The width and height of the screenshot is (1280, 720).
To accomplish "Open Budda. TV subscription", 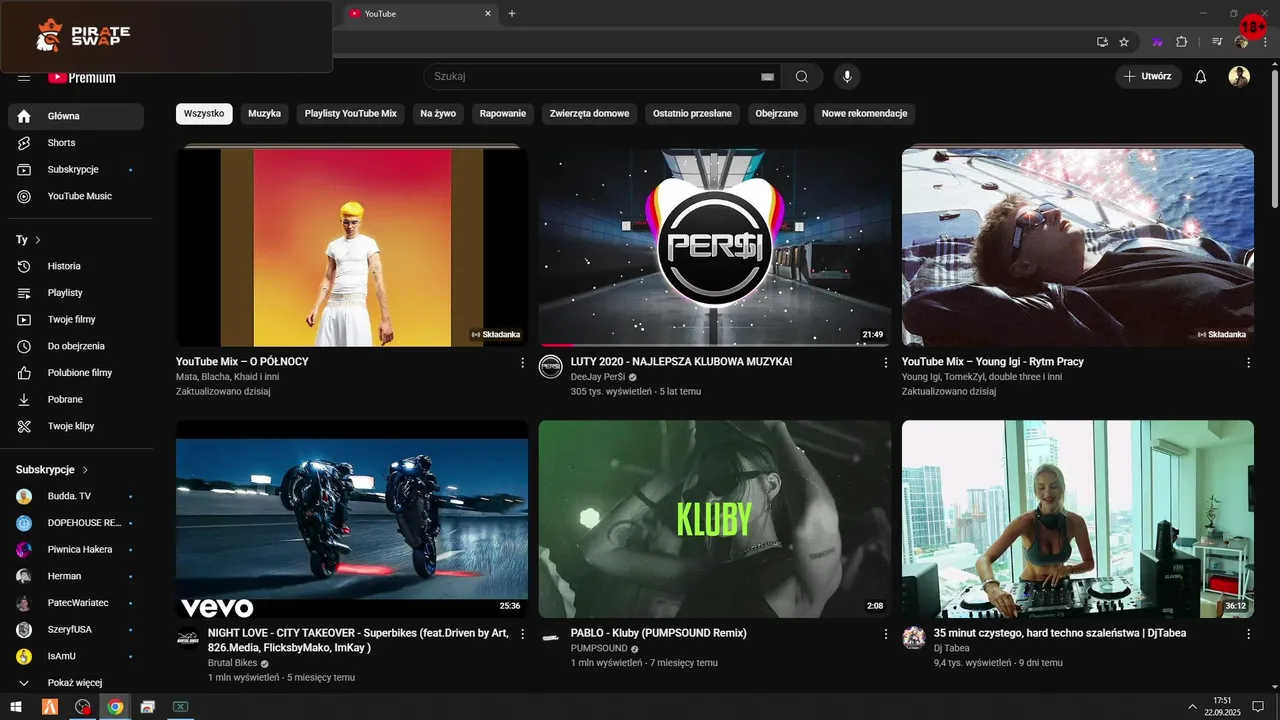I will [x=76, y=496].
